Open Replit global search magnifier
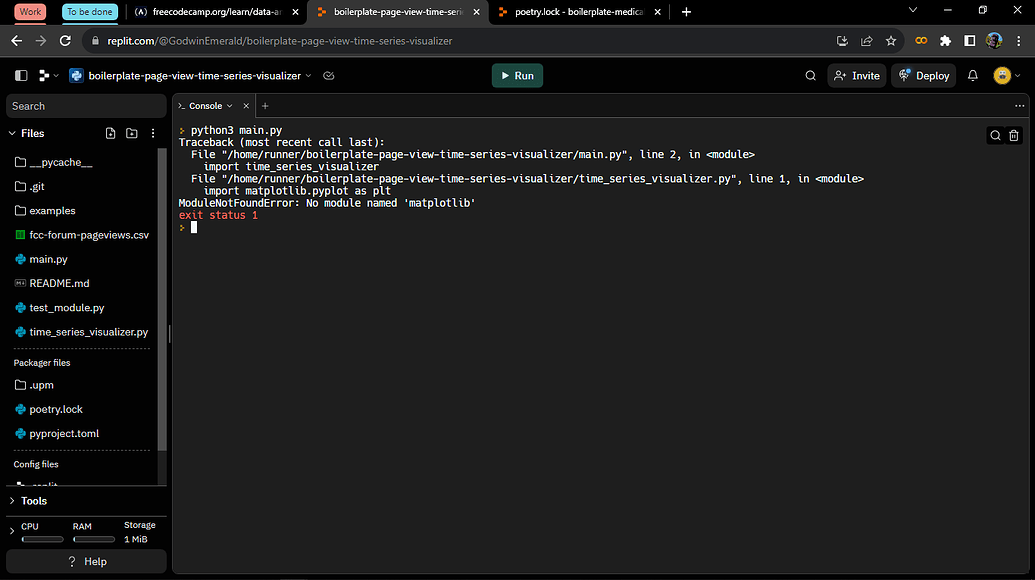The height and width of the screenshot is (580, 1035). click(810, 75)
